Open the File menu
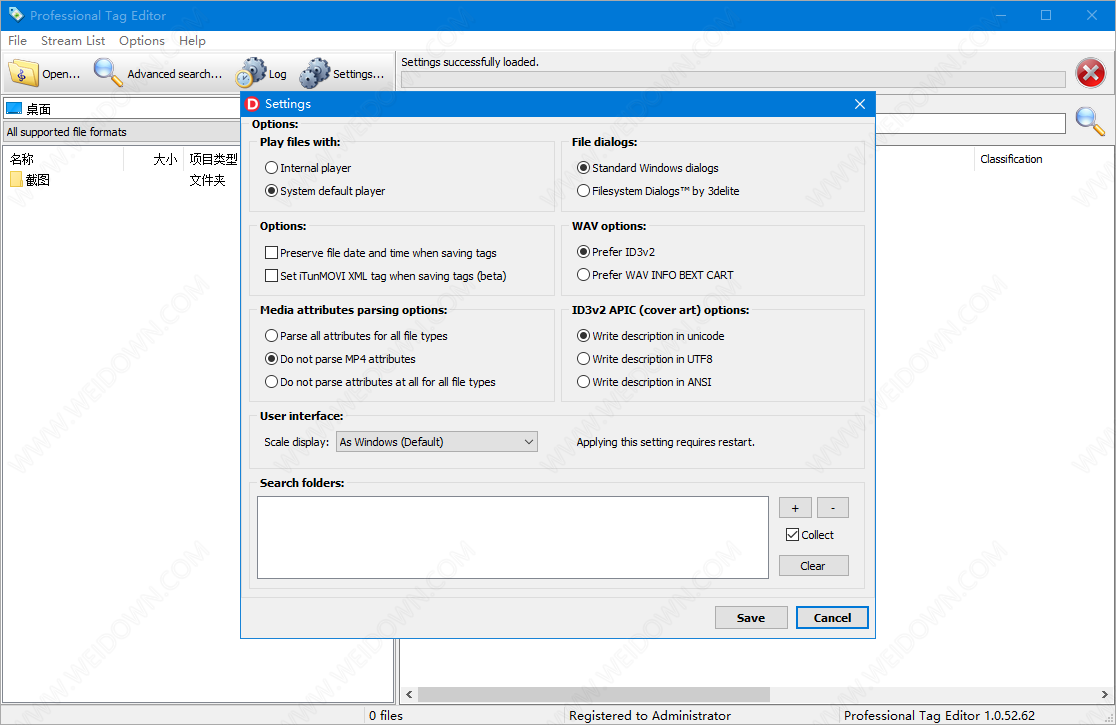This screenshot has height=725, width=1116. click(x=17, y=41)
